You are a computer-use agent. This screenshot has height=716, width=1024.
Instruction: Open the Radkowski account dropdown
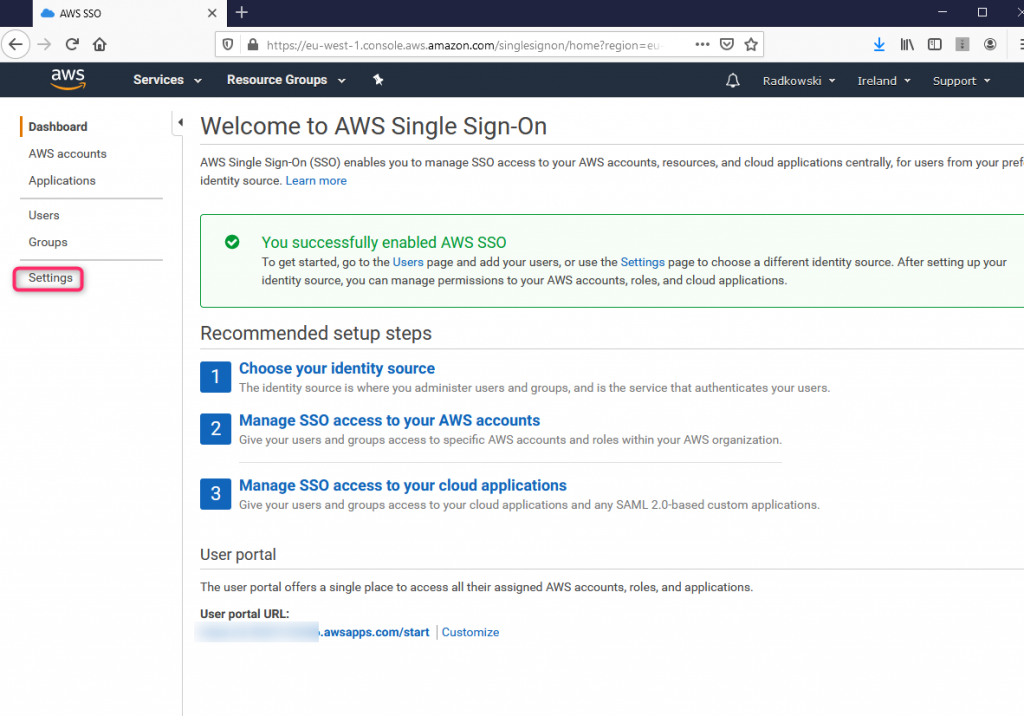[x=799, y=81]
